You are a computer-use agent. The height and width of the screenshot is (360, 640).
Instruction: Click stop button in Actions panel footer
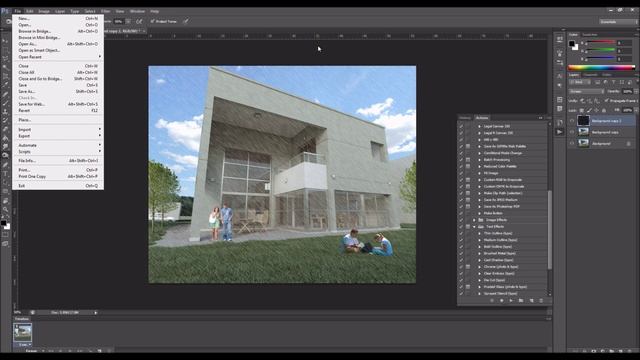[491, 301]
